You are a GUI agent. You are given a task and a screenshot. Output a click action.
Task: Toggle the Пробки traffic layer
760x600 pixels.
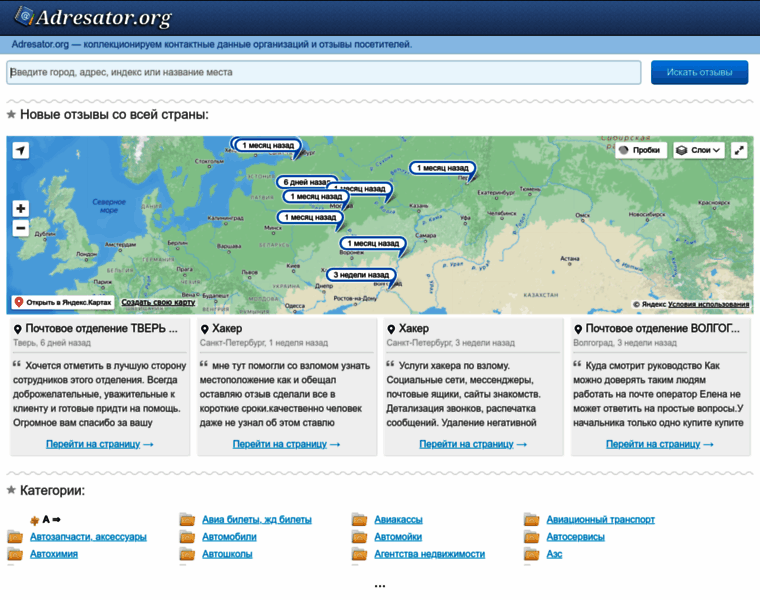641,150
